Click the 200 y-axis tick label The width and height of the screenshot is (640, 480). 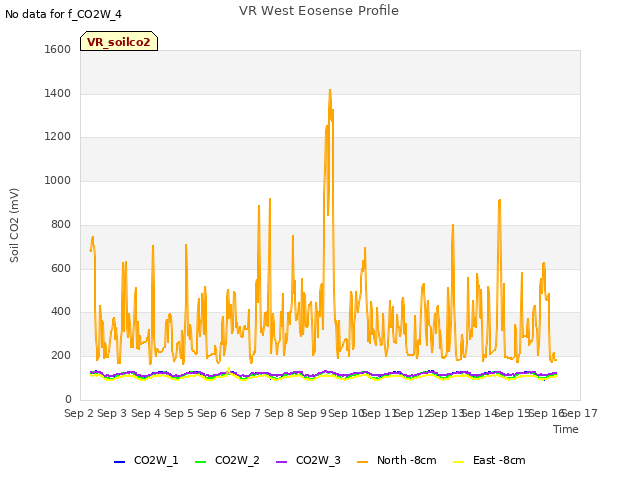pos(61,356)
